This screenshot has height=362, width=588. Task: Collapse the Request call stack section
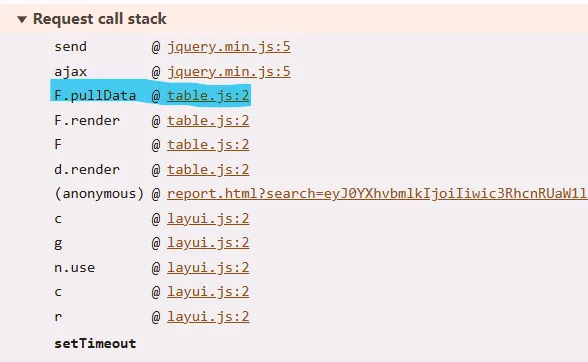click(x=22, y=19)
